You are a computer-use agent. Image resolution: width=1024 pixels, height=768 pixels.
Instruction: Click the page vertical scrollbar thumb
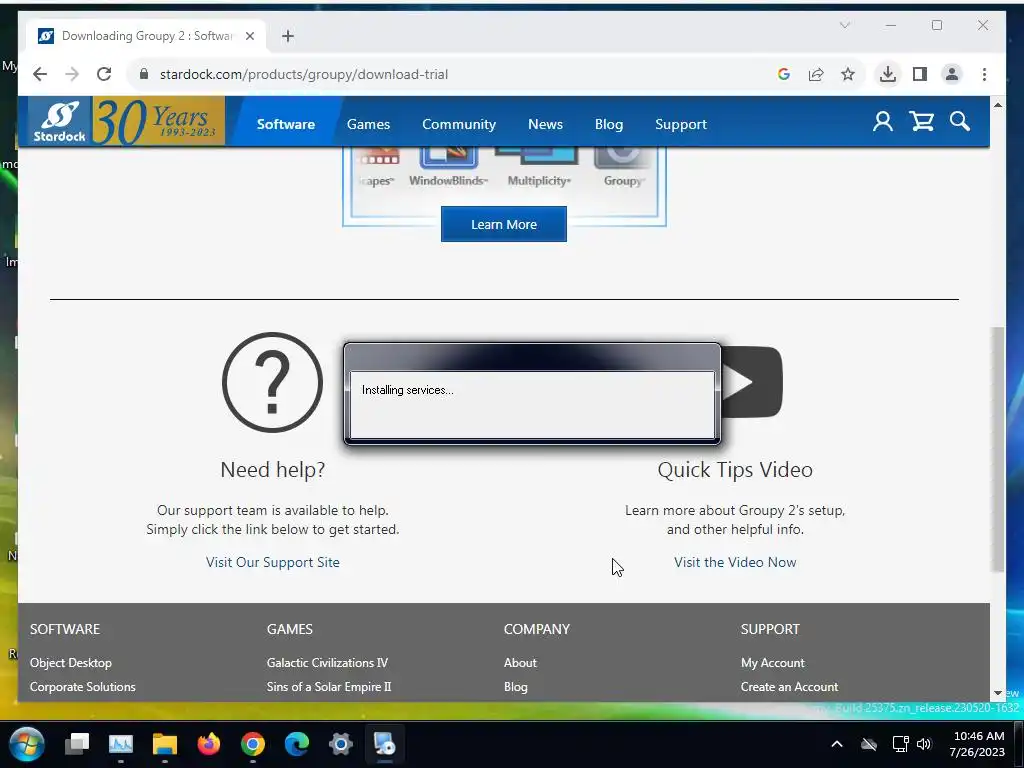coord(998,449)
